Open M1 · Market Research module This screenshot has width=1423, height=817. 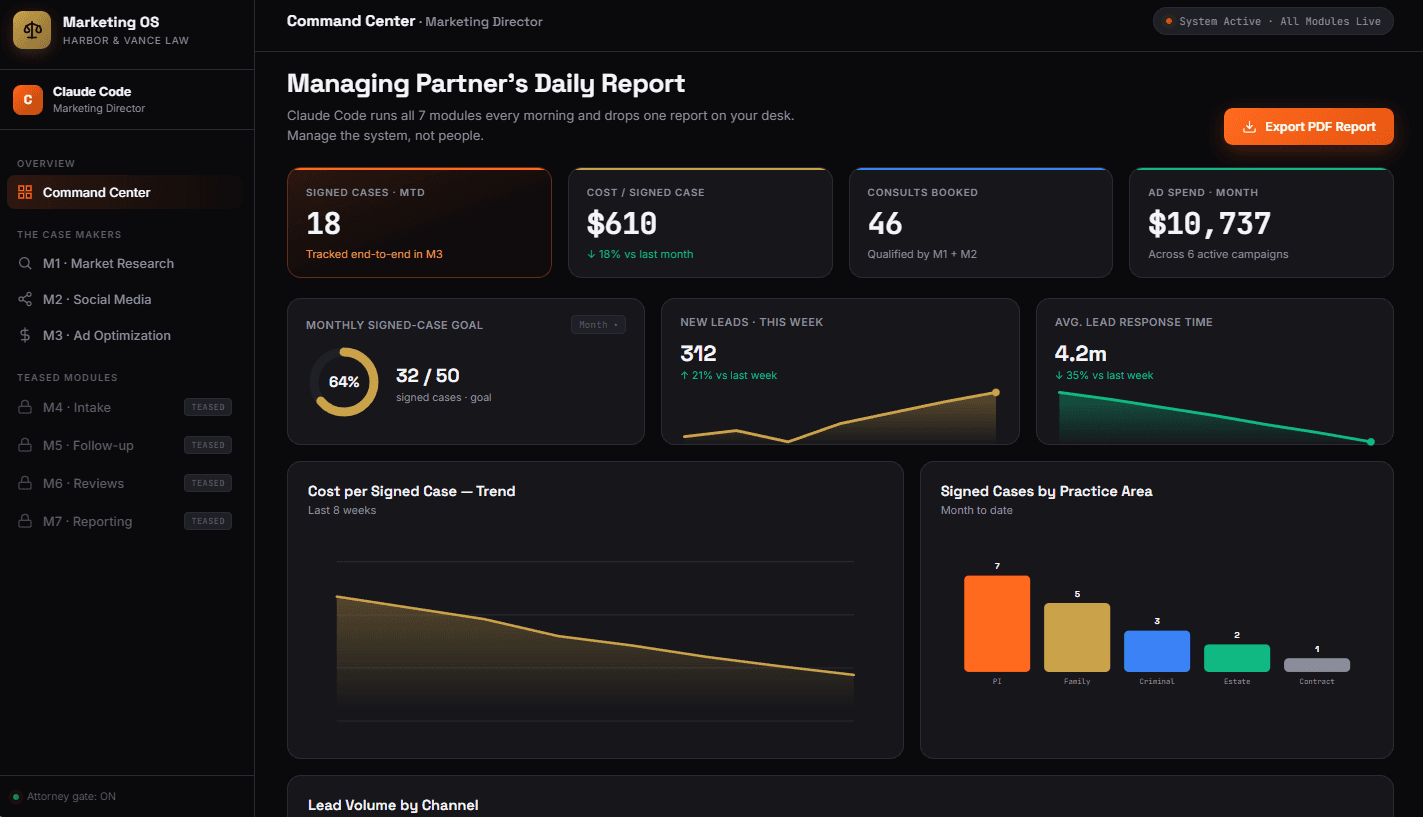click(x=124, y=264)
